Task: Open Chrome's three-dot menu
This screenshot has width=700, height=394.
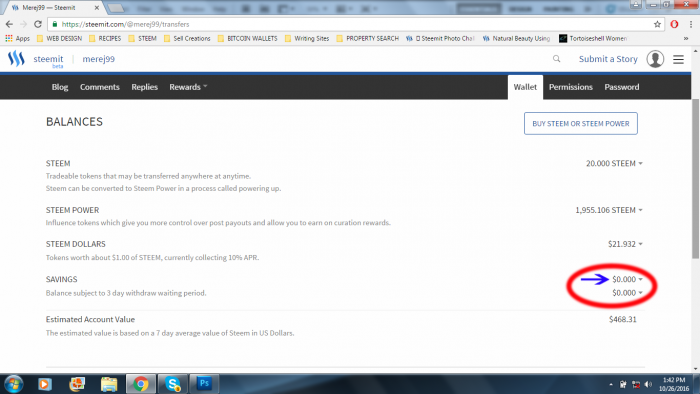Action: (691, 24)
